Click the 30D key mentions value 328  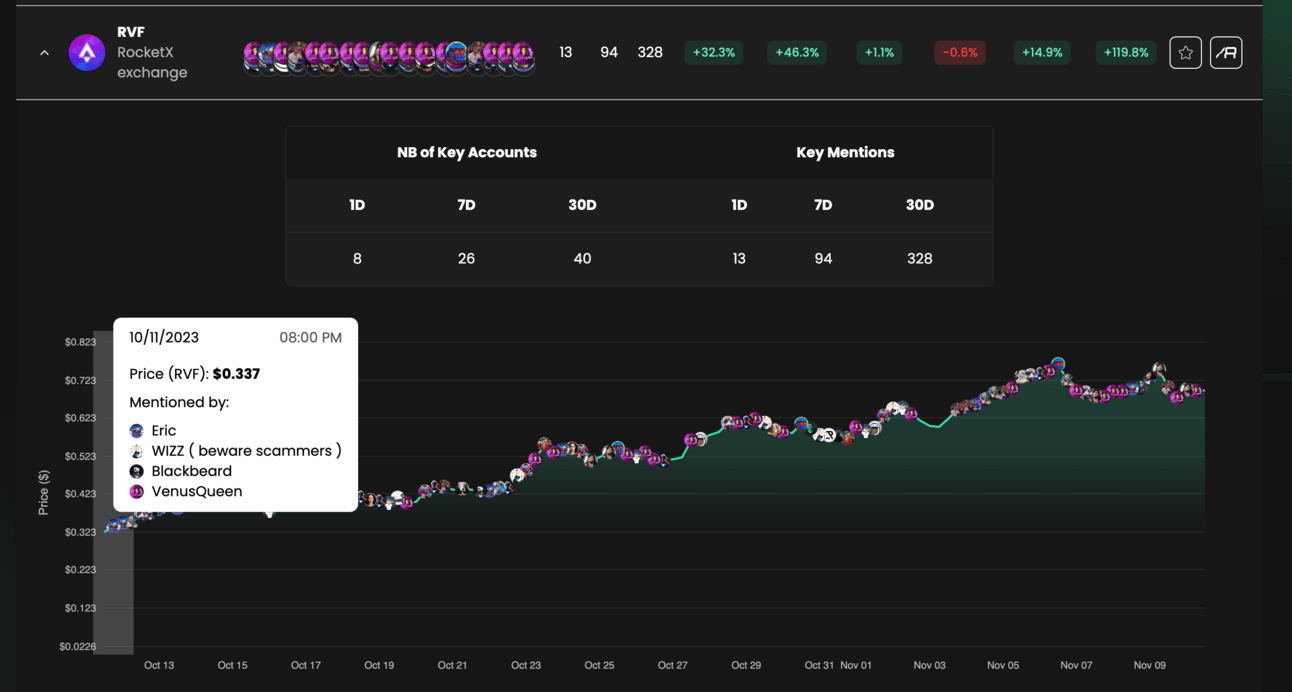pyautogui.click(x=919, y=259)
